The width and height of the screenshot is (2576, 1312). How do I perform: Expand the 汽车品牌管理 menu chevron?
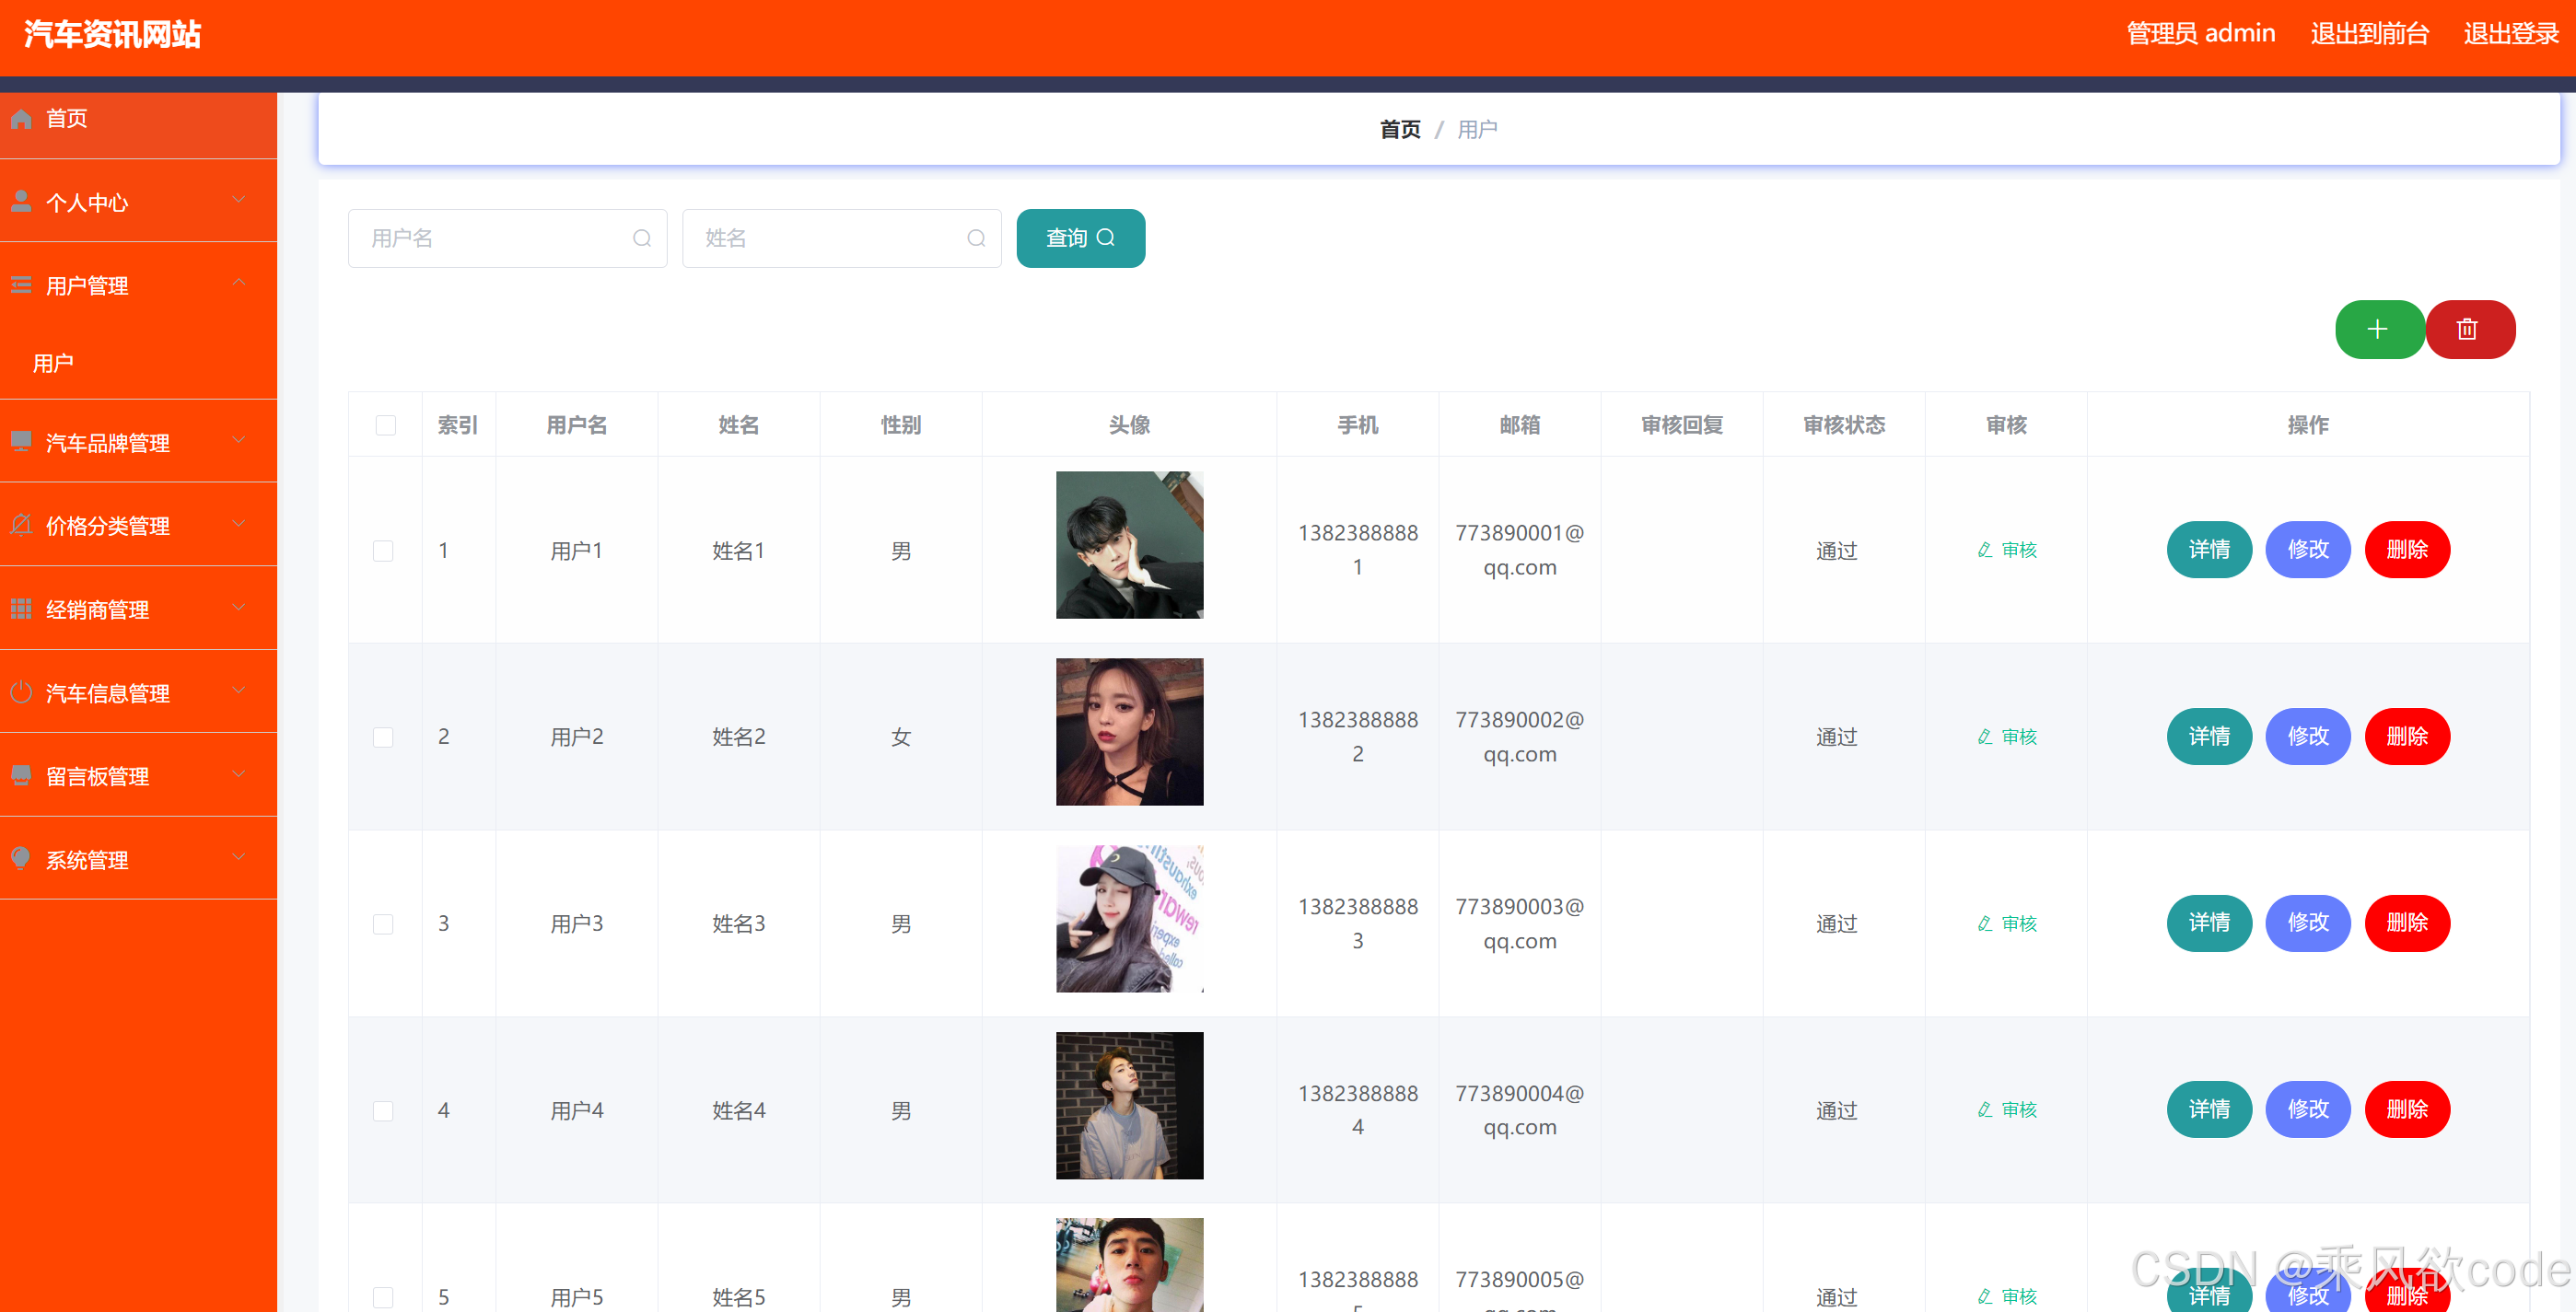tap(239, 440)
